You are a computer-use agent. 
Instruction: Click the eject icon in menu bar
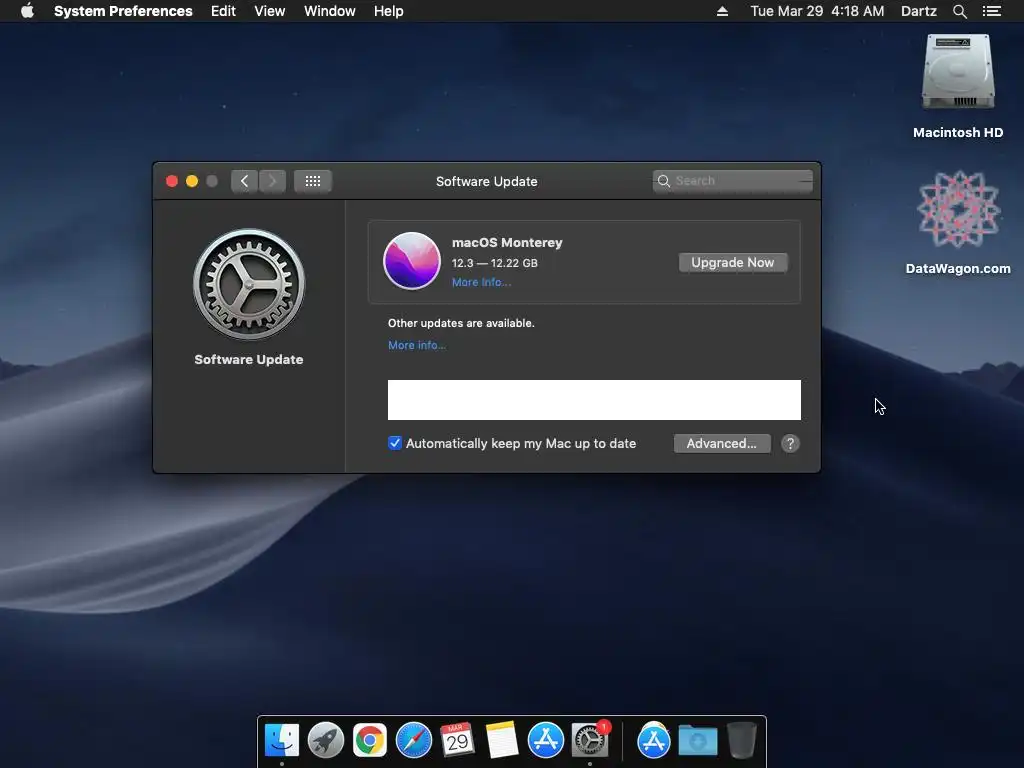(x=722, y=11)
